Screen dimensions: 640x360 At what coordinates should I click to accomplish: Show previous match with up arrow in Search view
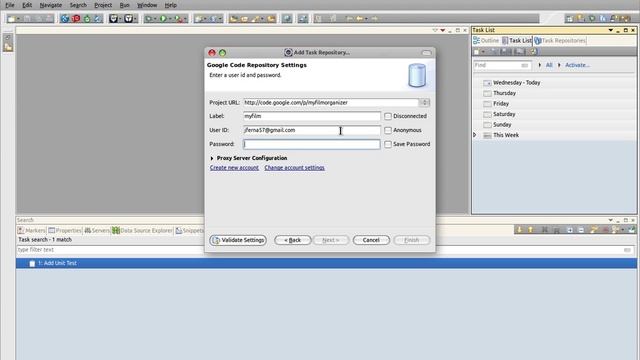[x=530, y=230]
